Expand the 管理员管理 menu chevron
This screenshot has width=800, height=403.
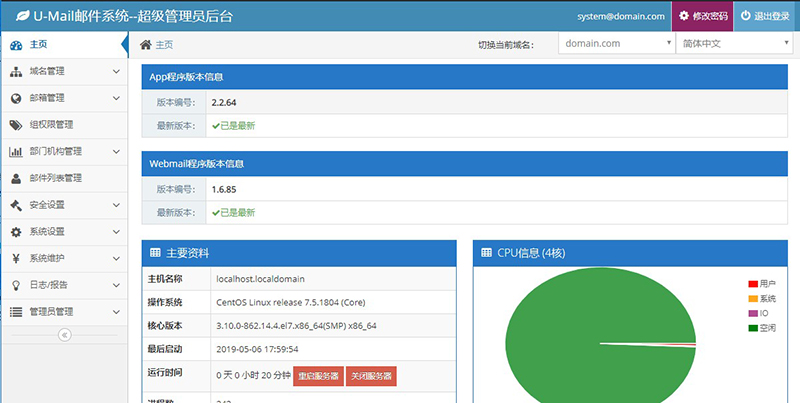116,312
